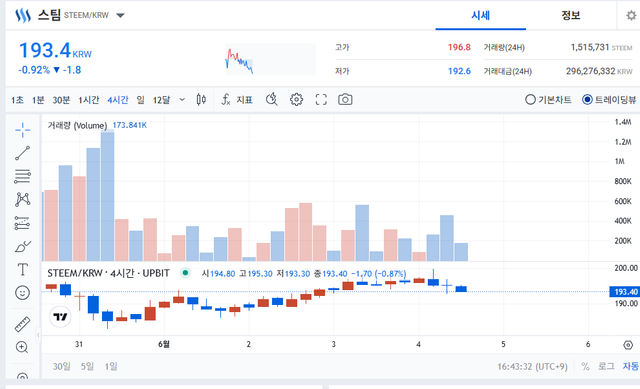
Task: Select the 4시간 interval
Action: click(118, 100)
